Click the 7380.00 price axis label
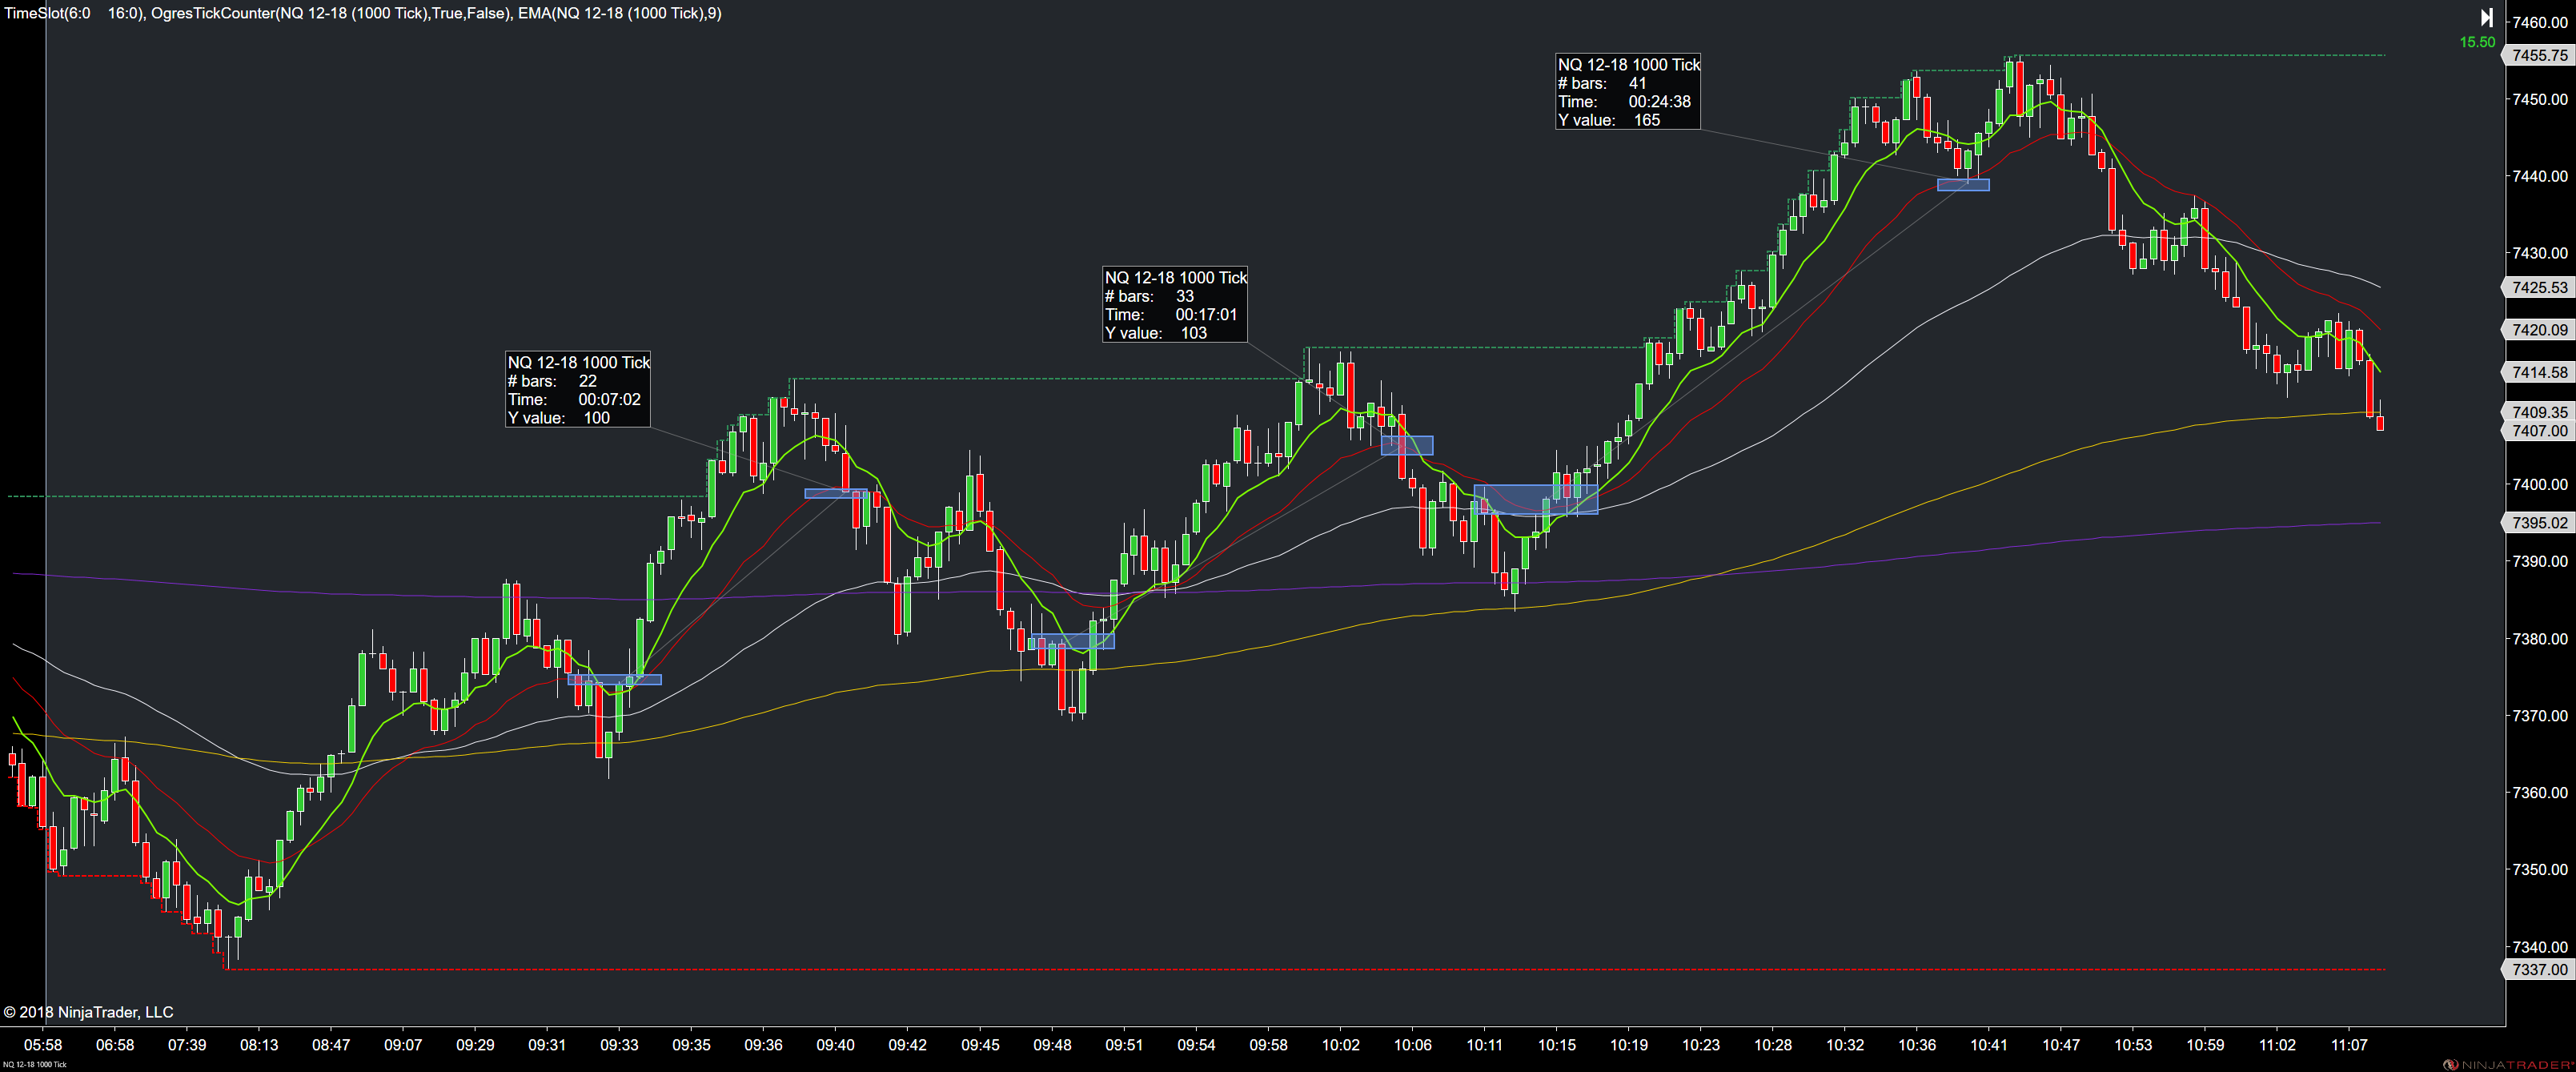Image resolution: width=2576 pixels, height=1072 pixels. 2540,639
